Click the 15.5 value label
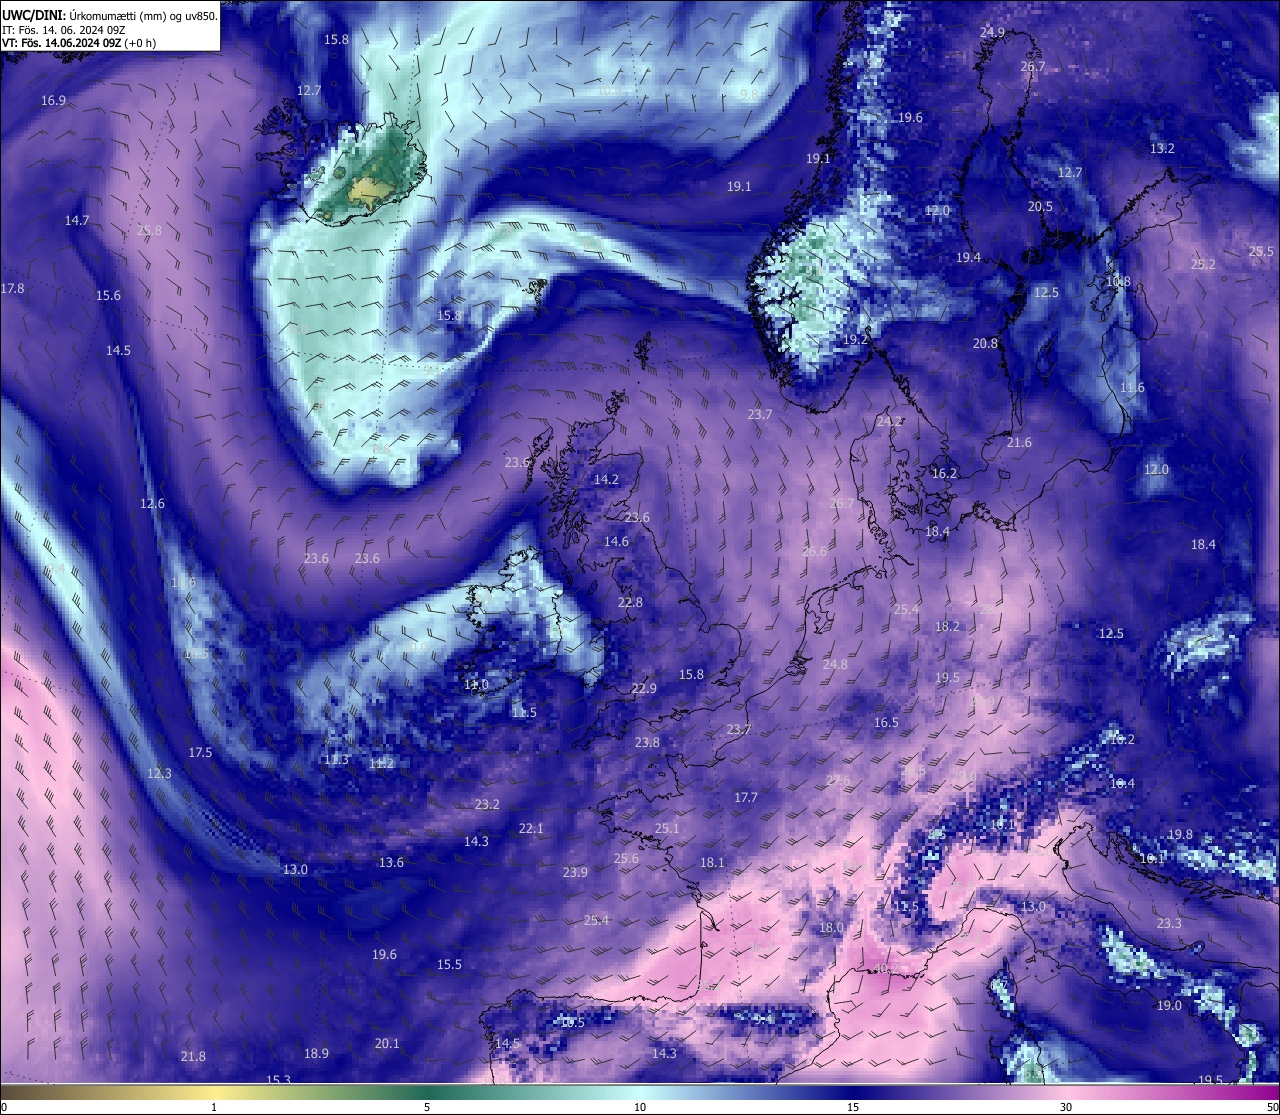The width and height of the screenshot is (1280, 1115). (449, 964)
